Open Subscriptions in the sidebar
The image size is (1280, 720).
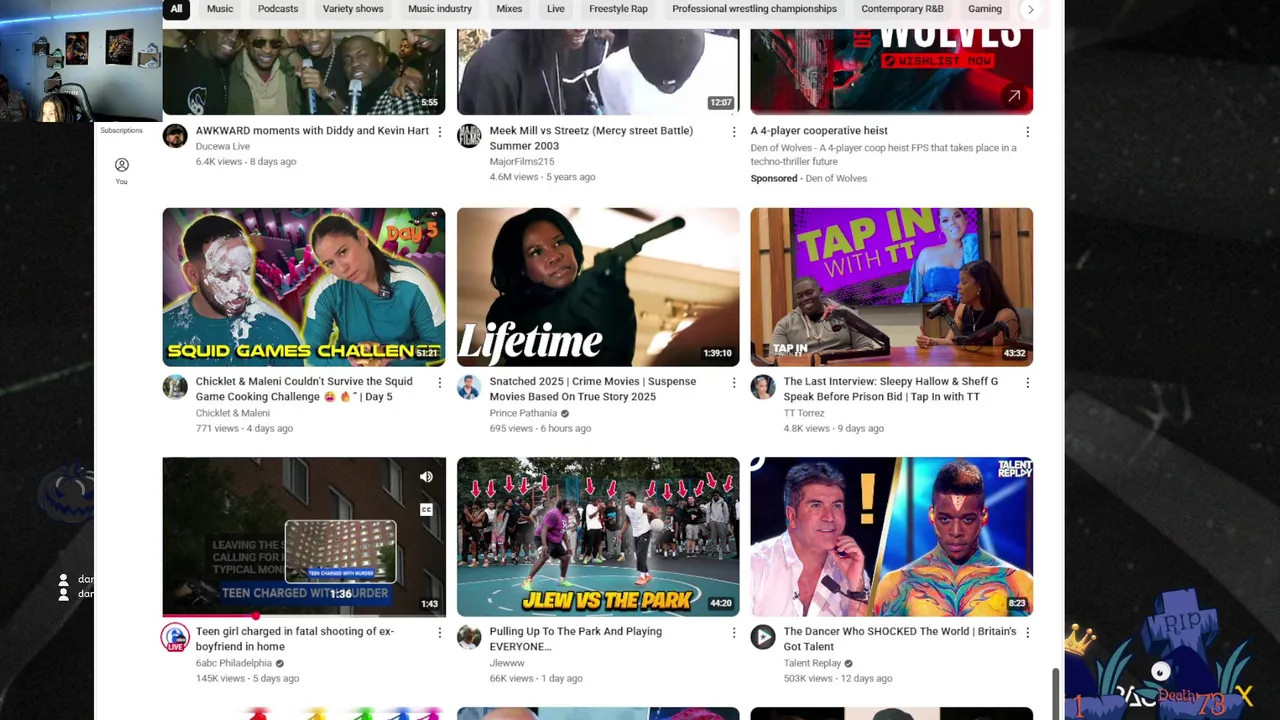(x=121, y=130)
